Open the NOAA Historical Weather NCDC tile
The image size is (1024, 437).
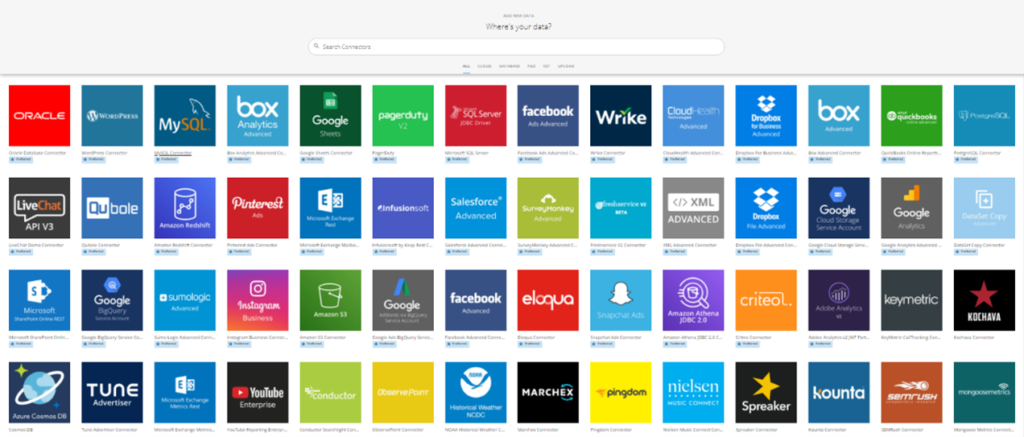[475, 393]
